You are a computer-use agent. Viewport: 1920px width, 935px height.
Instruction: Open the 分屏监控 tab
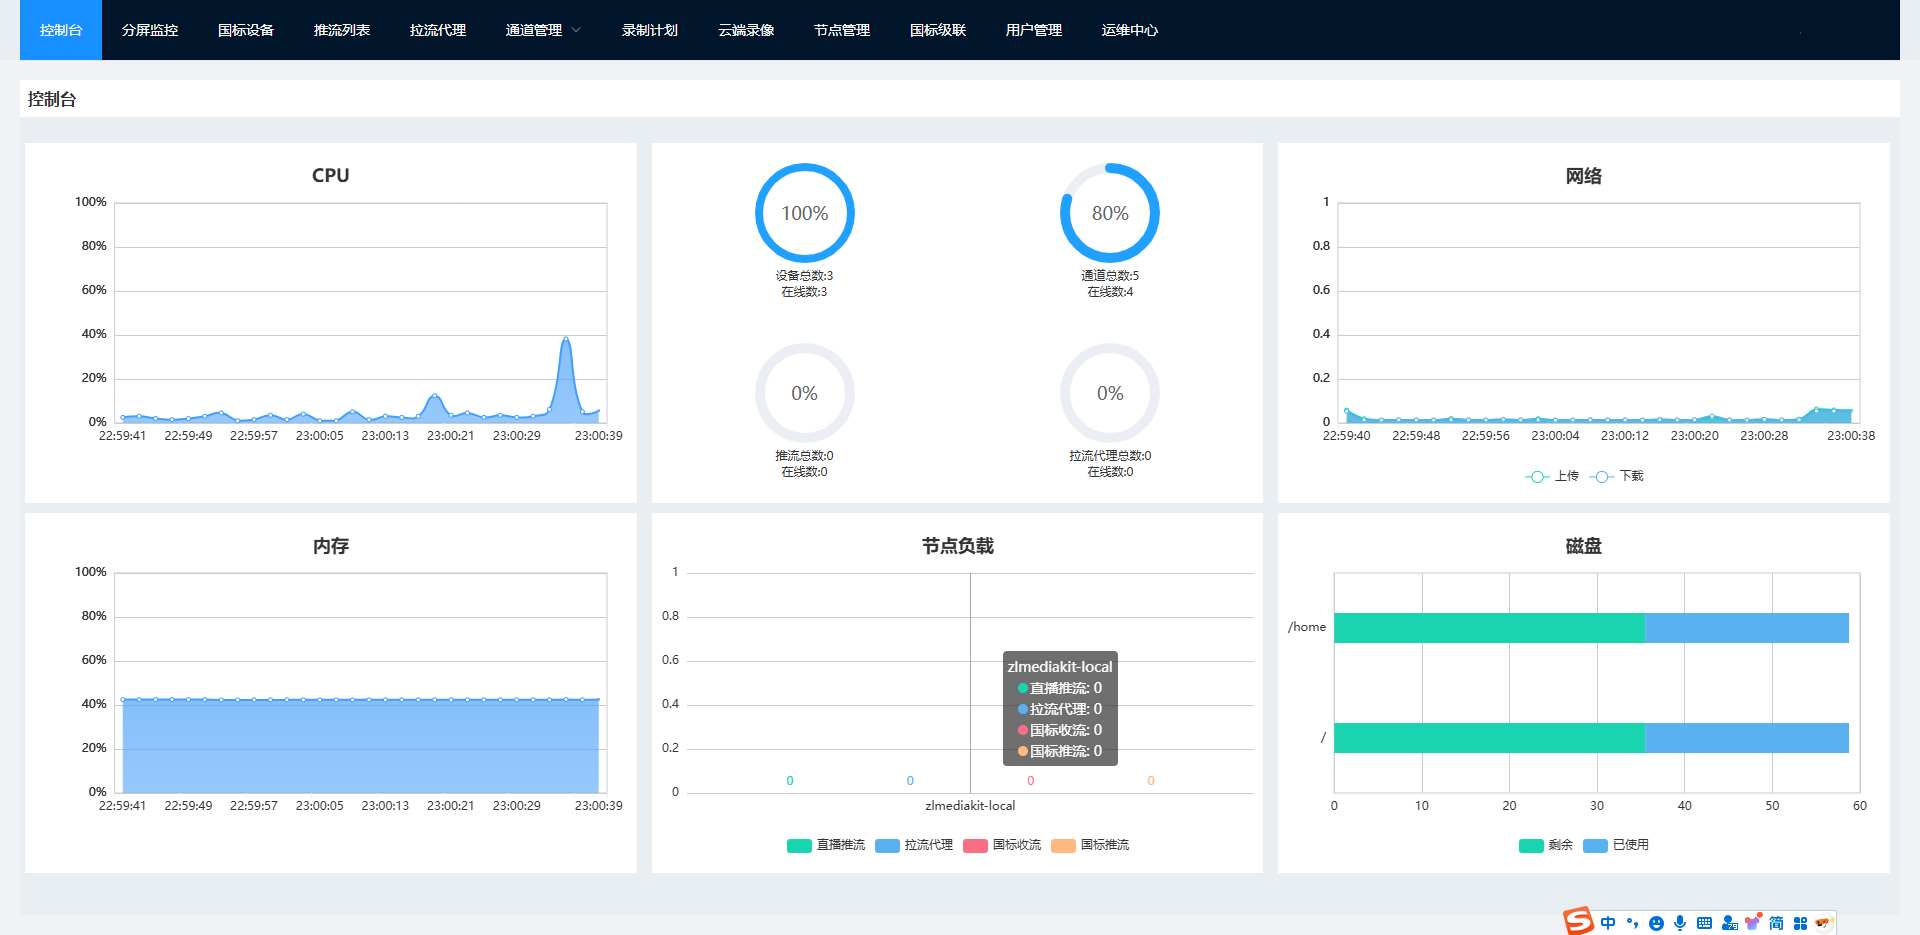click(x=150, y=30)
